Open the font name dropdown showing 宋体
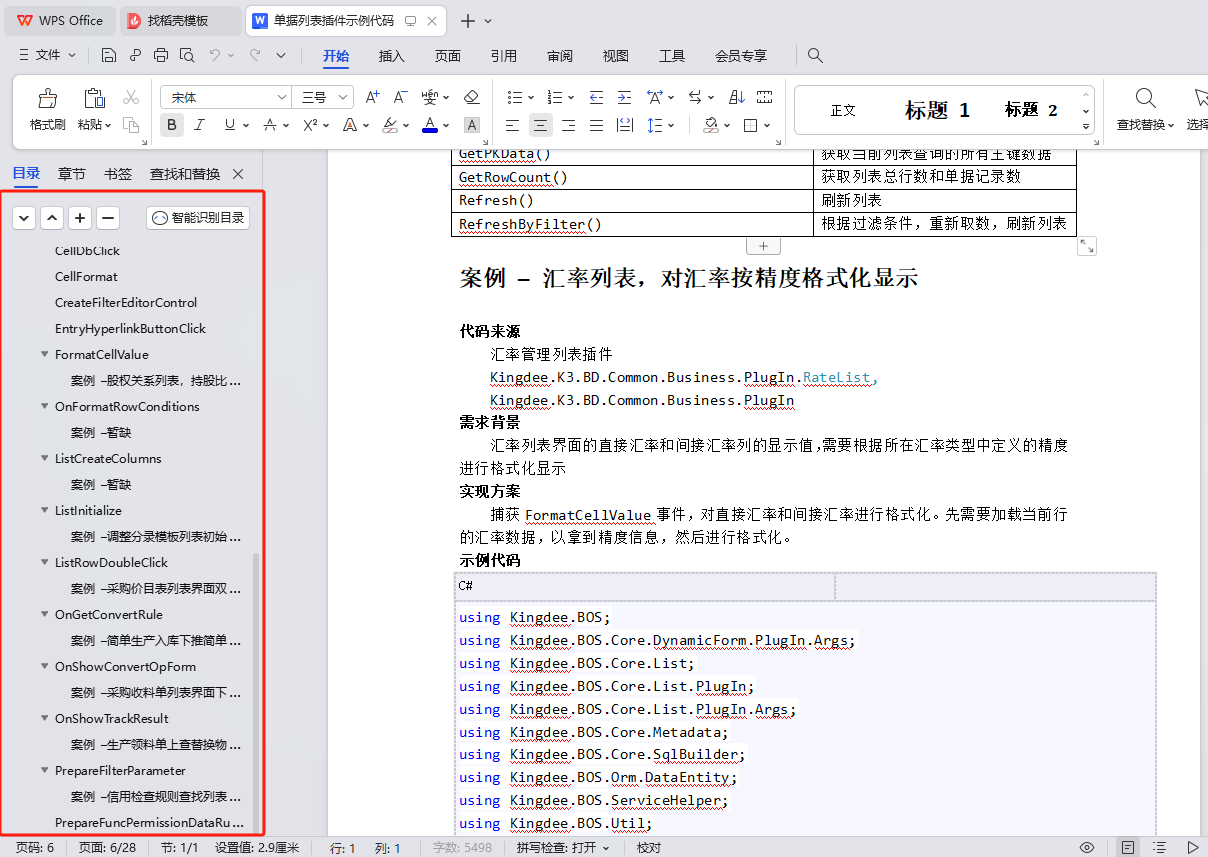 282,97
